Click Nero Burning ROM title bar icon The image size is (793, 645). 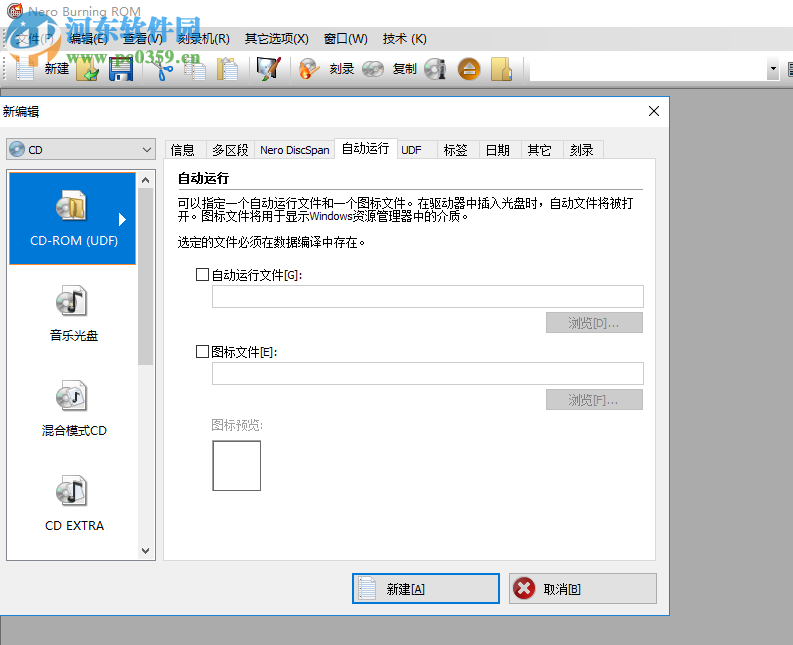click(x=15, y=10)
